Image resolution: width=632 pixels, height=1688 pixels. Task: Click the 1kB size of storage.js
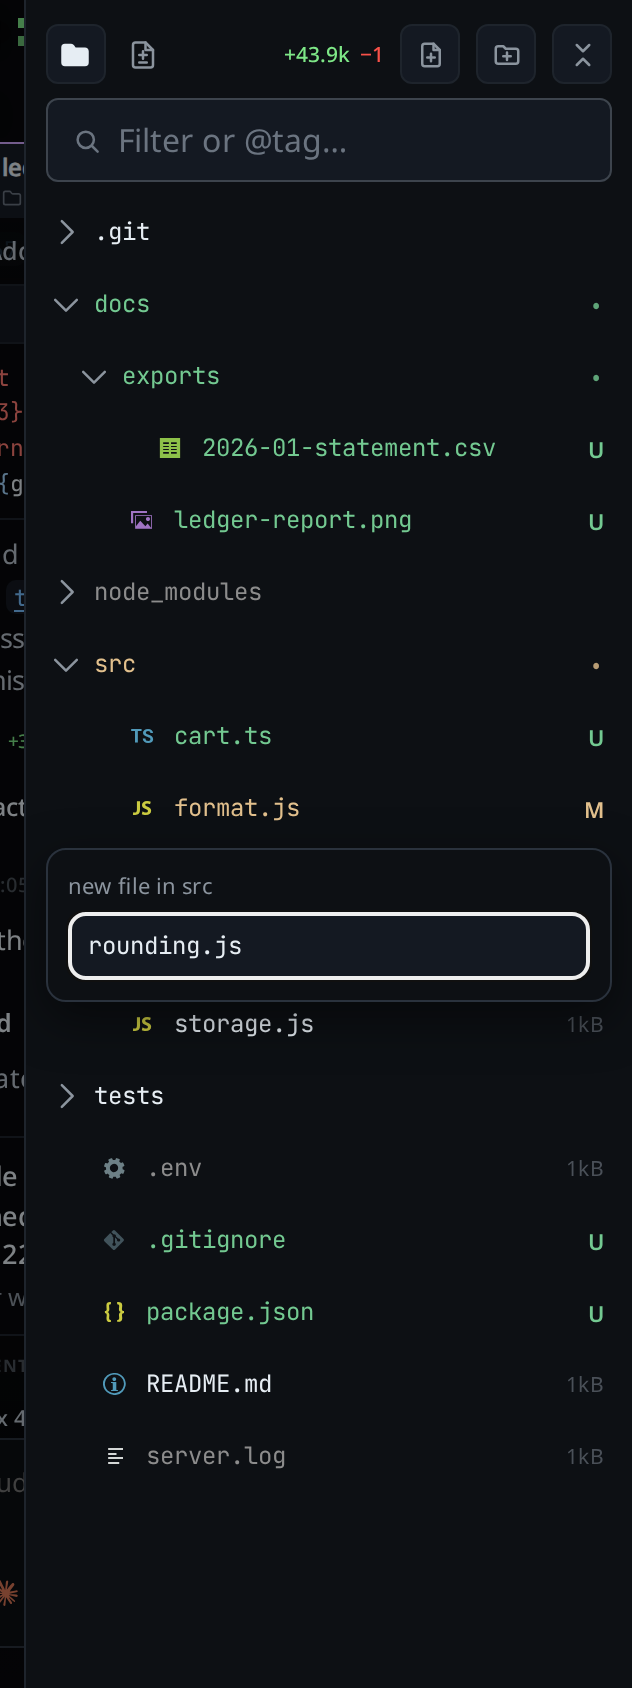tap(585, 1025)
